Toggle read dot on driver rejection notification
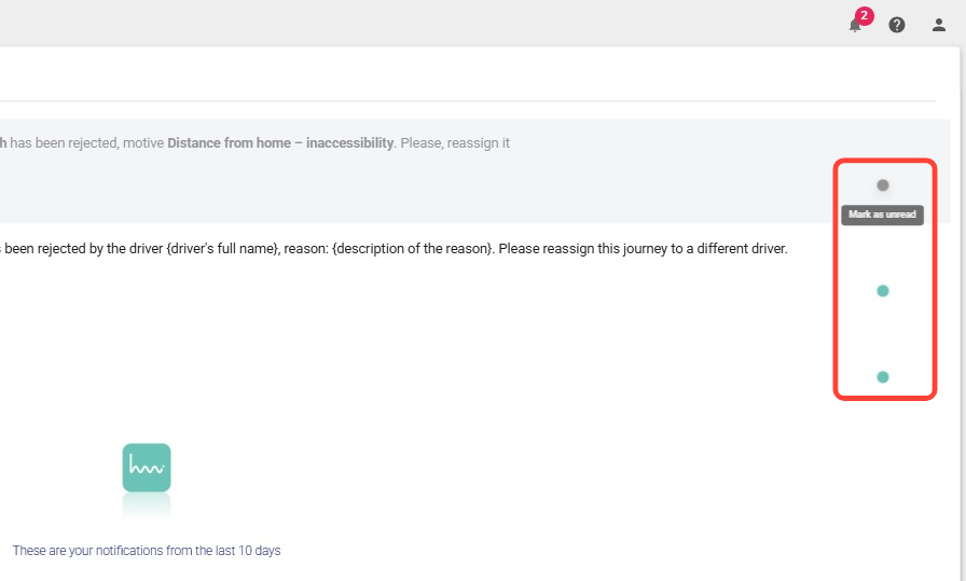 pos(882,291)
